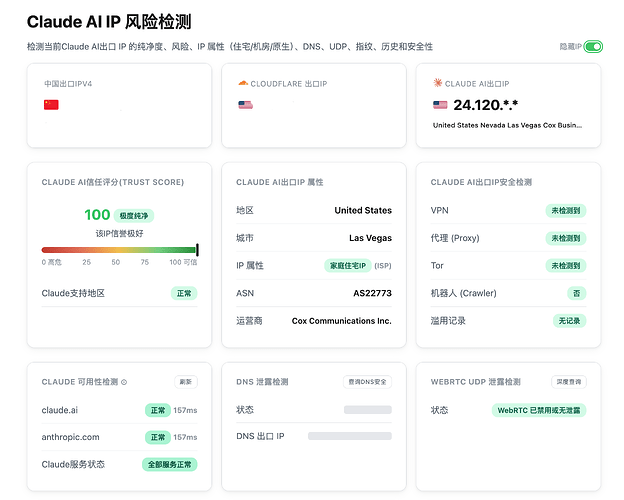
Task: Click the 深度查询 button
Action: click(x=569, y=382)
